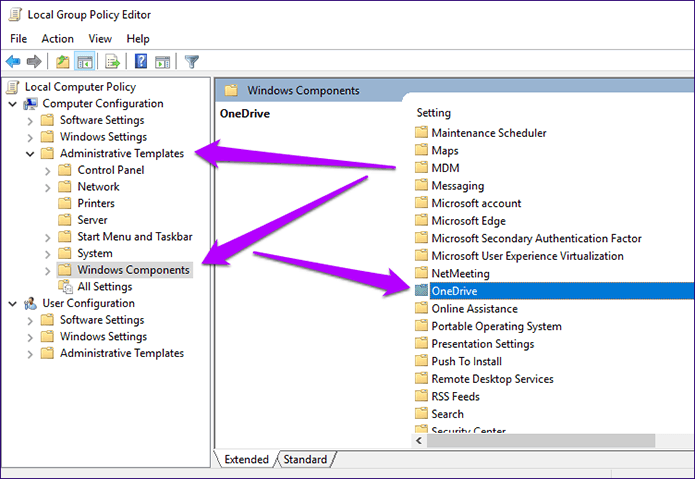695x479 pixels.
Task: Expand the Network node
Action: [47, 188]
